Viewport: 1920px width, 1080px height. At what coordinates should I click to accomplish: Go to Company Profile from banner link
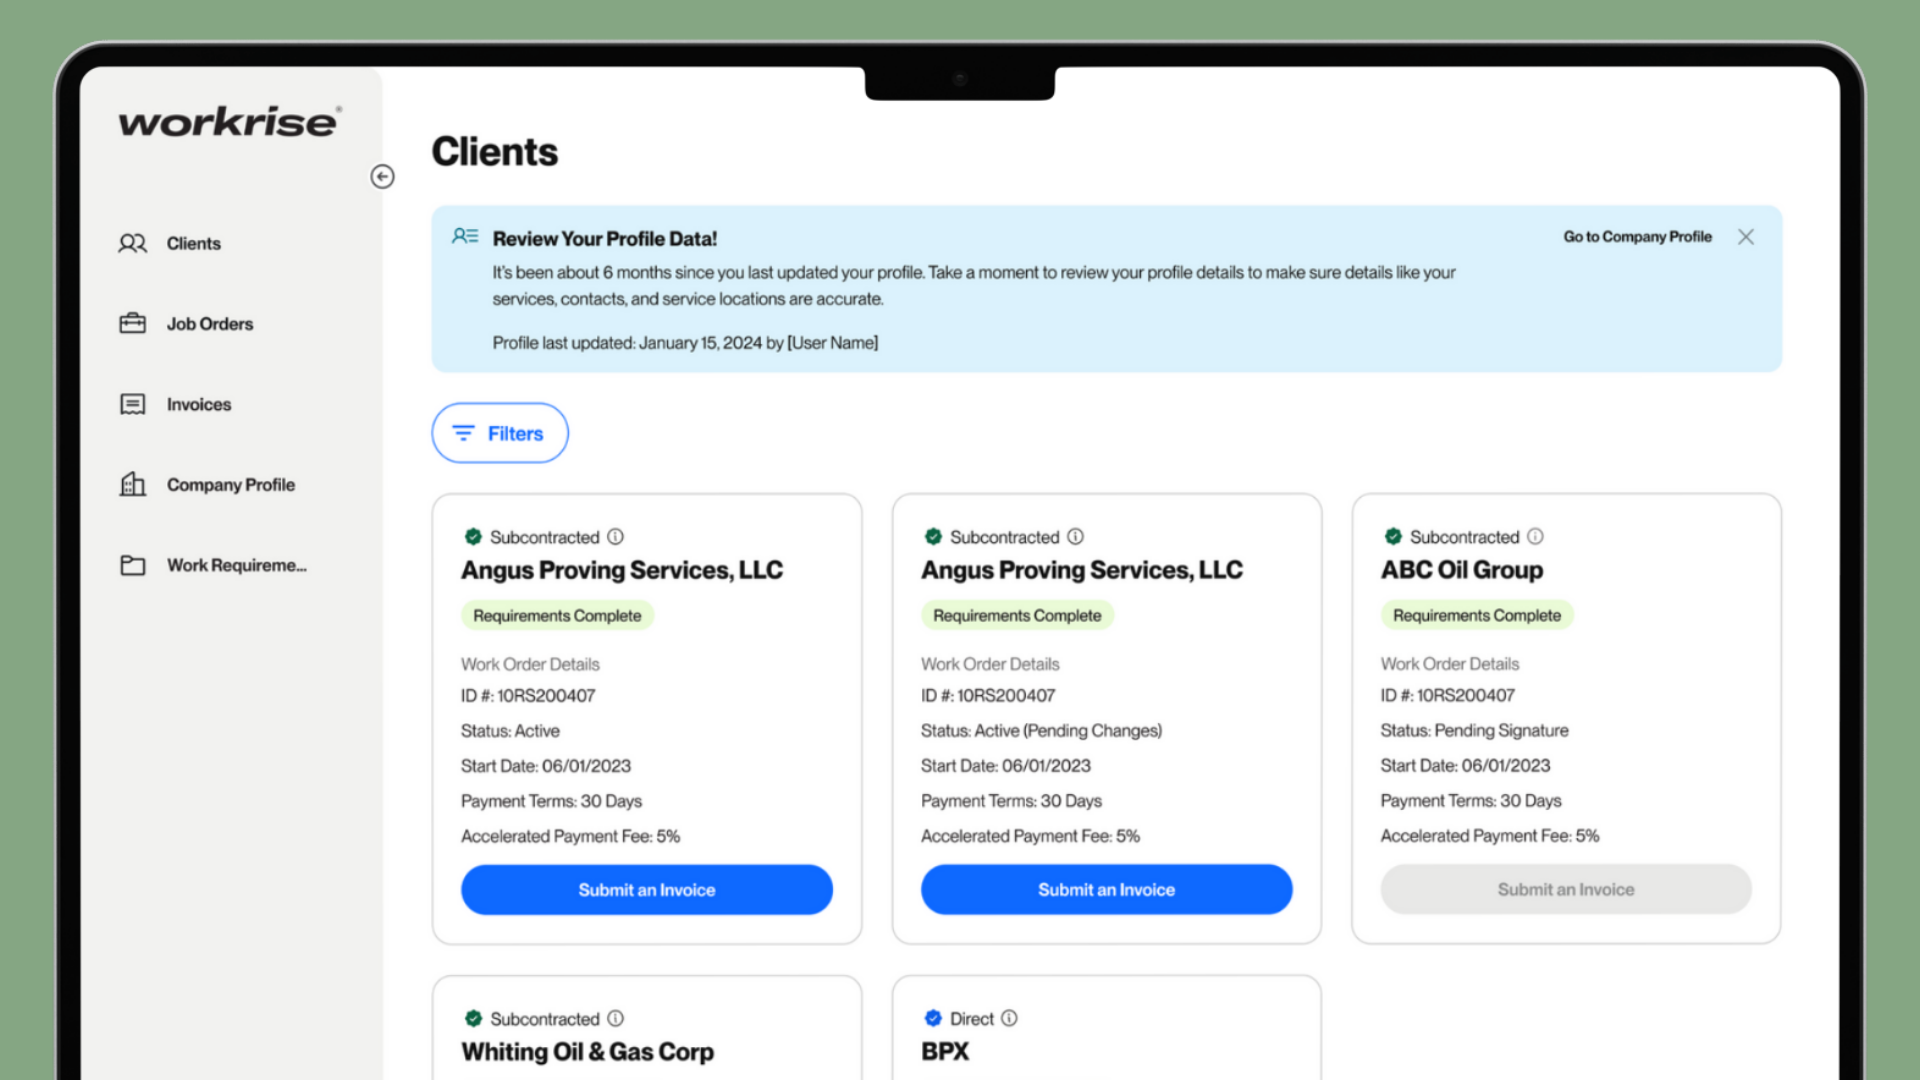click(1637, 237)
